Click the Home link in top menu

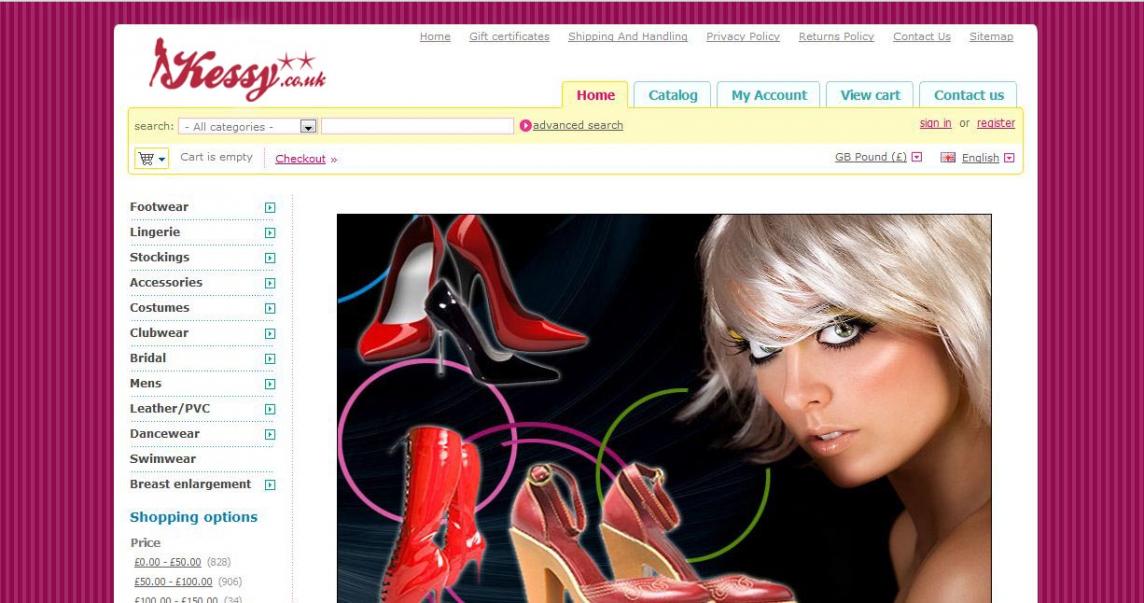point(435,37)
